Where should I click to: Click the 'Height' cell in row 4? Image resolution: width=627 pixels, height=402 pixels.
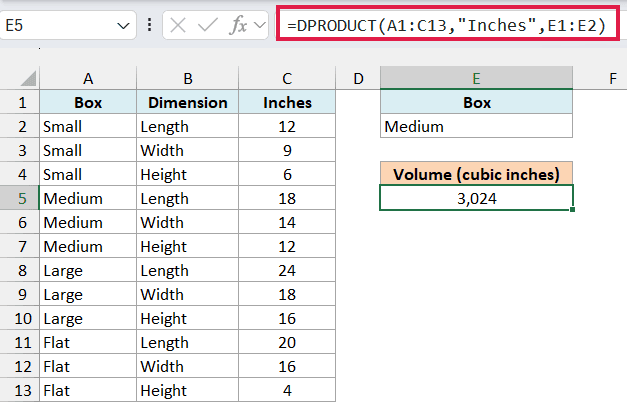[188, 174]
